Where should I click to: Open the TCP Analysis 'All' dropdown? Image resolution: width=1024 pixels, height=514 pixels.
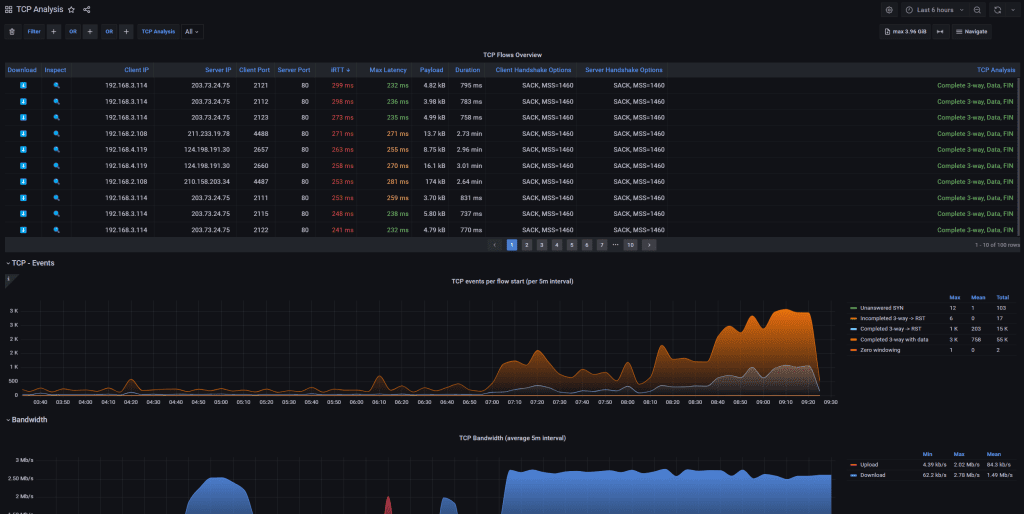(x=192, y=31)
